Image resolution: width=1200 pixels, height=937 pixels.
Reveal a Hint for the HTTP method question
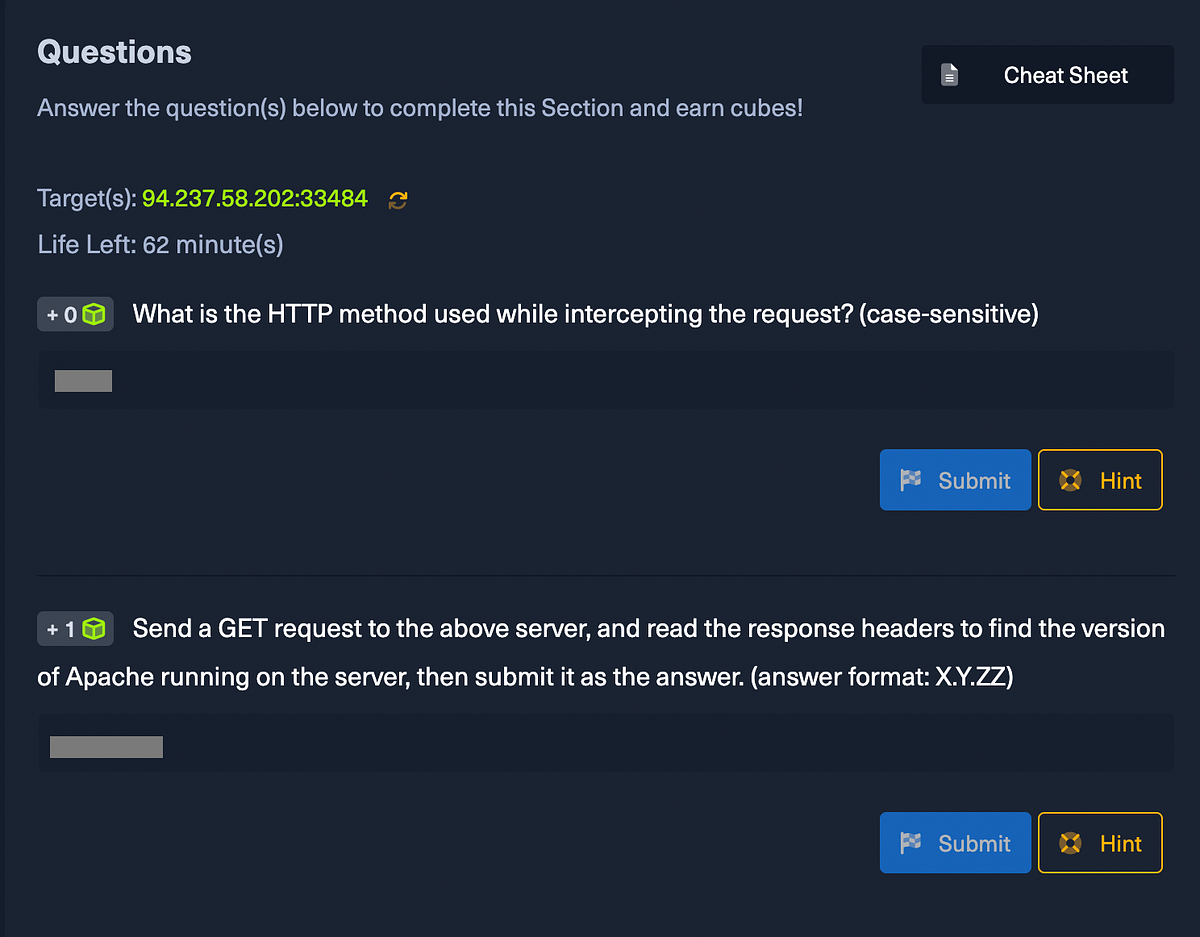click(x=1100, y=479)
